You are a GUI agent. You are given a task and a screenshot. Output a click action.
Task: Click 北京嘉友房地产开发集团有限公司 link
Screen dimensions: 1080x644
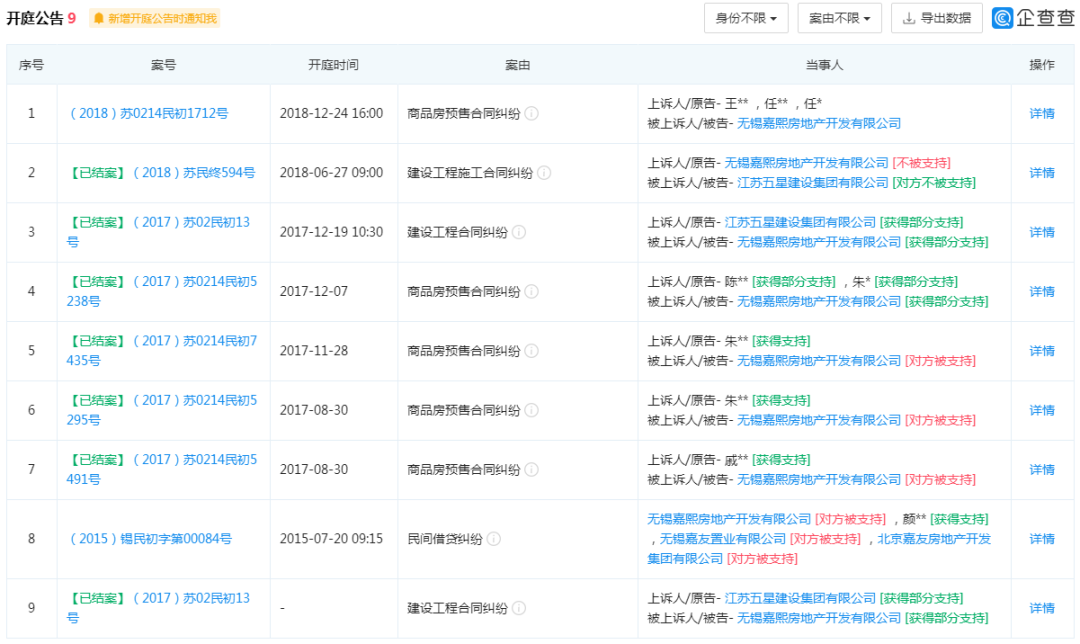pyautogui.click(x=819, y=548)
